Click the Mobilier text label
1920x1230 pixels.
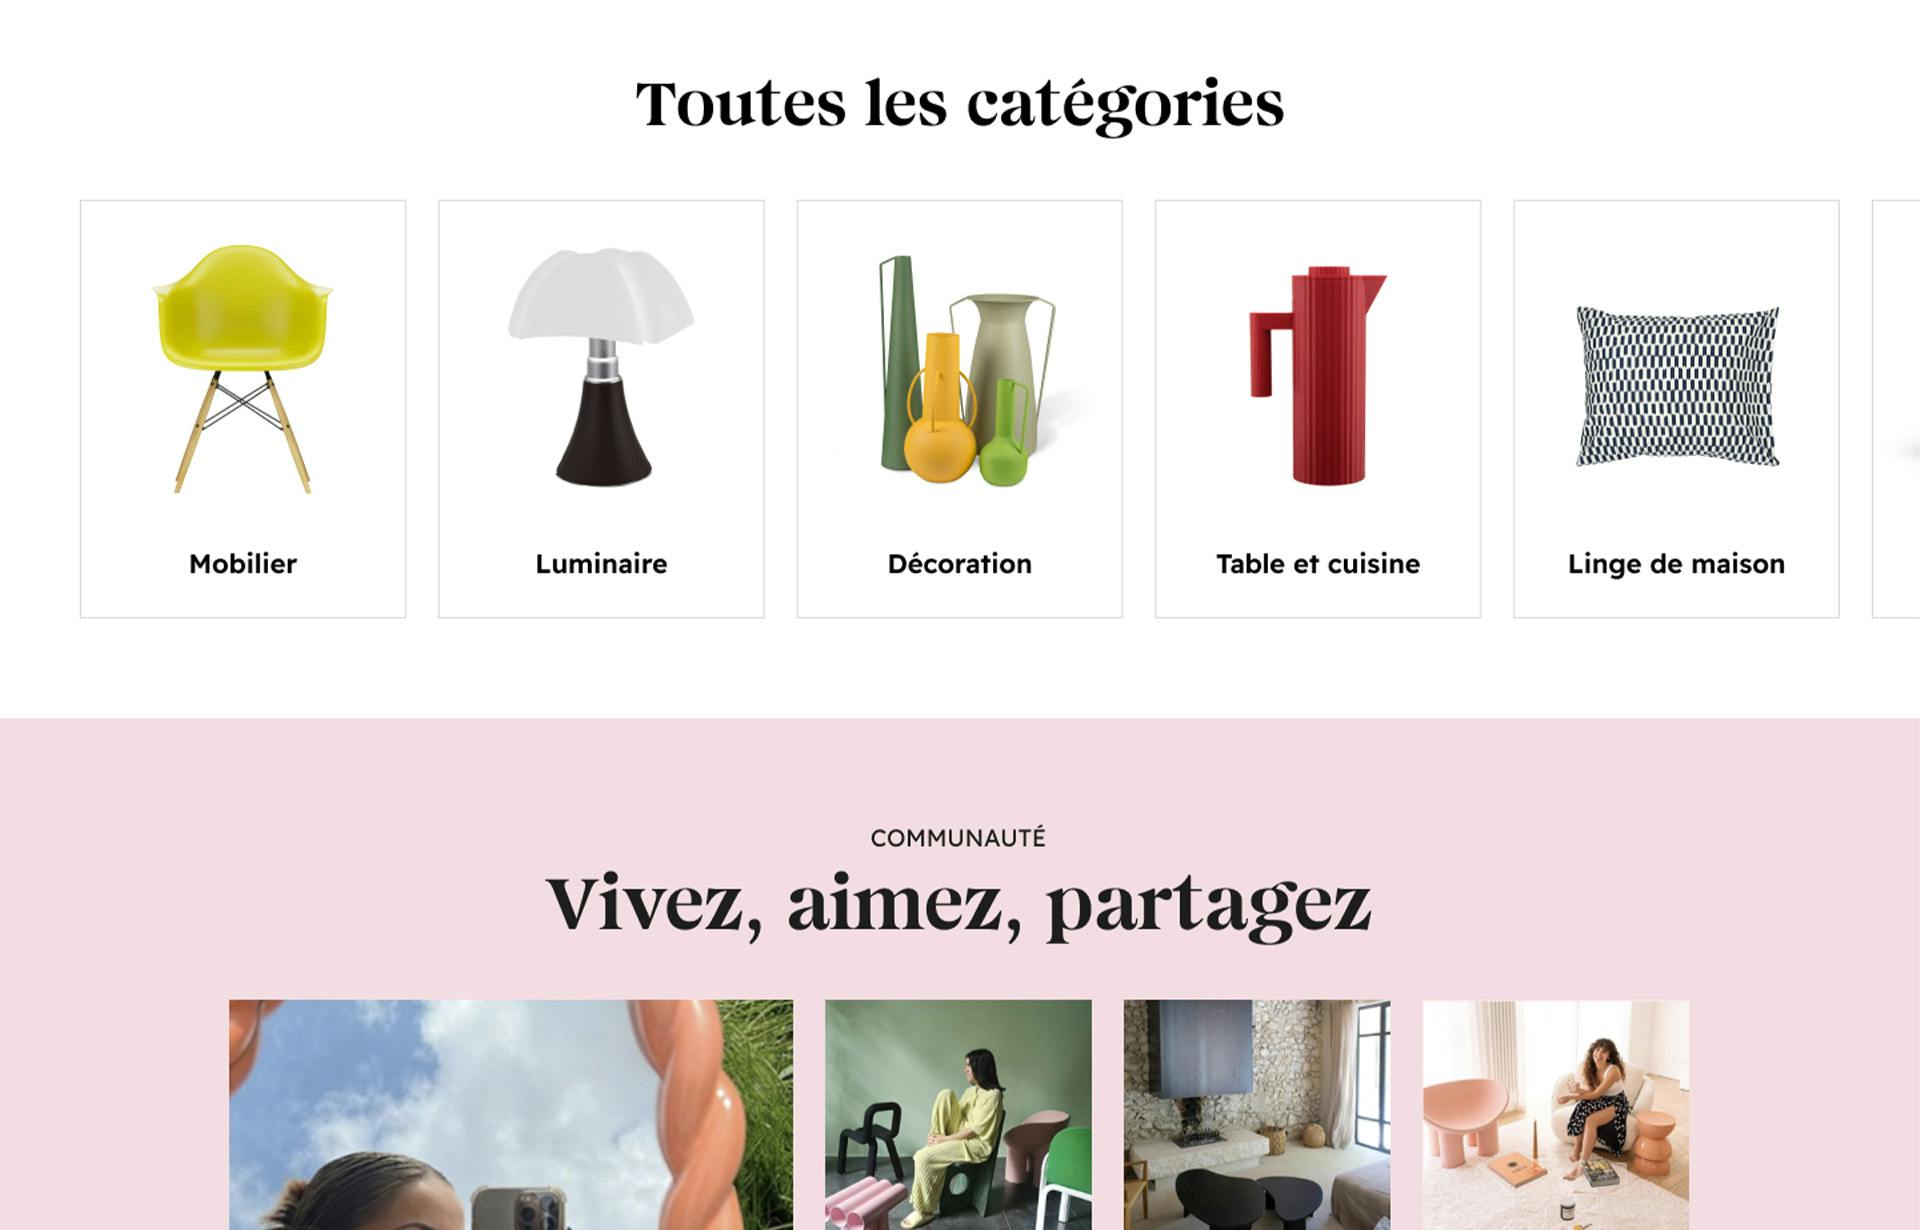coord(243,564)
